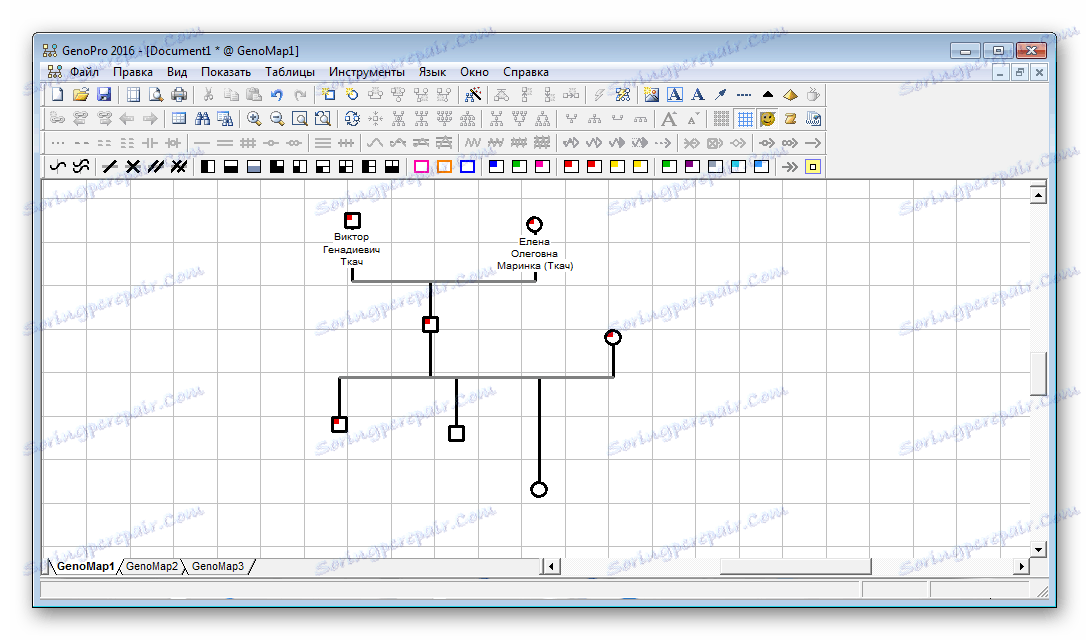Apply the double wavy link line style

tap(81, 167)
